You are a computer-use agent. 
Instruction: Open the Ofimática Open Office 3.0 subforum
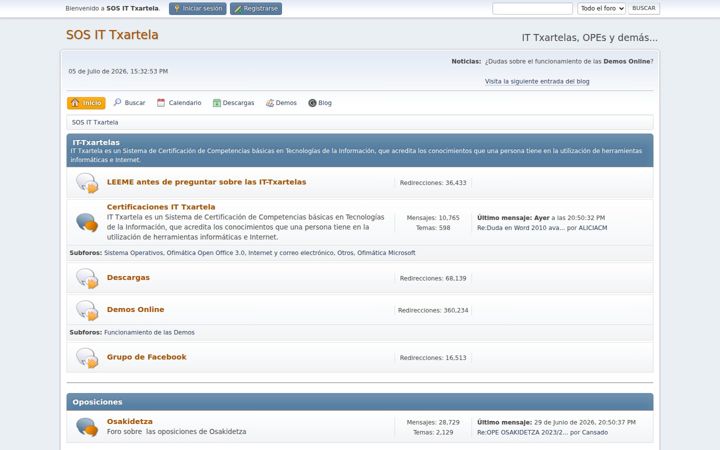point(206,253)
